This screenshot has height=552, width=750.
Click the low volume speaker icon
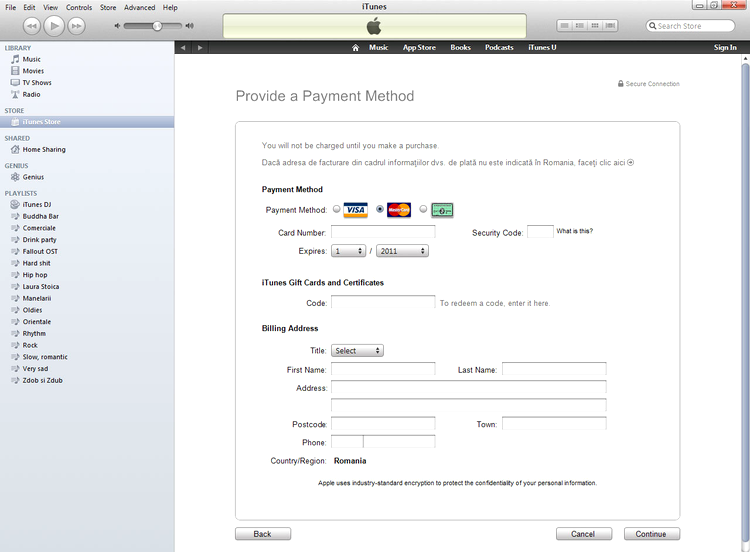click(117, 26)
